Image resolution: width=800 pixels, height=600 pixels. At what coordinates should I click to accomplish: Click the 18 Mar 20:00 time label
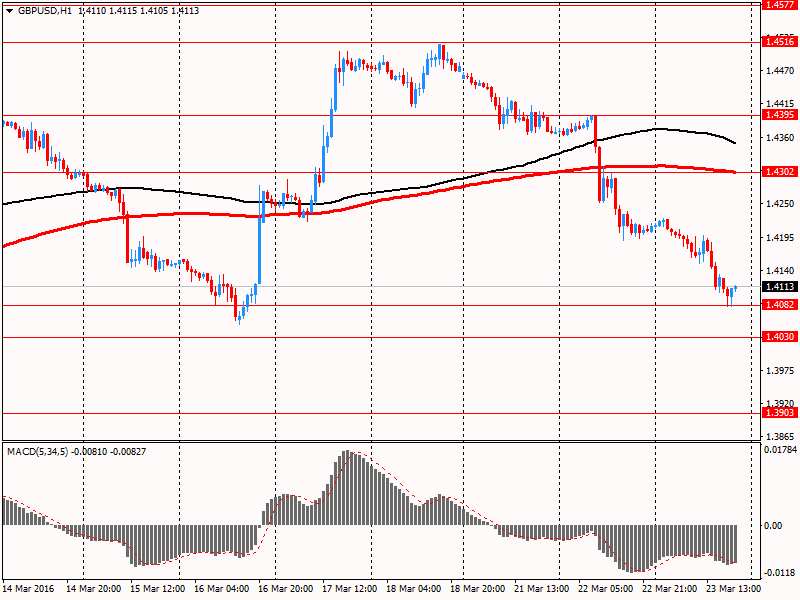tap(478, 589)
